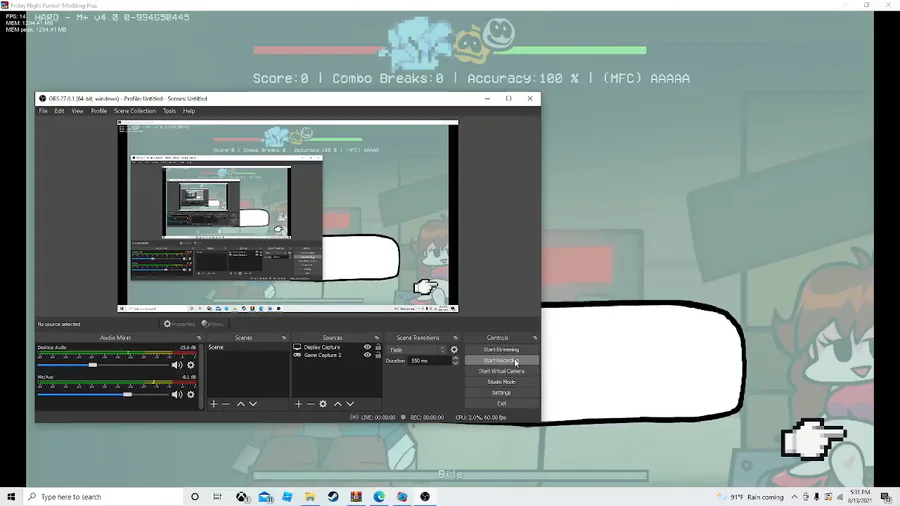Move source up in Sources panel

338,404
